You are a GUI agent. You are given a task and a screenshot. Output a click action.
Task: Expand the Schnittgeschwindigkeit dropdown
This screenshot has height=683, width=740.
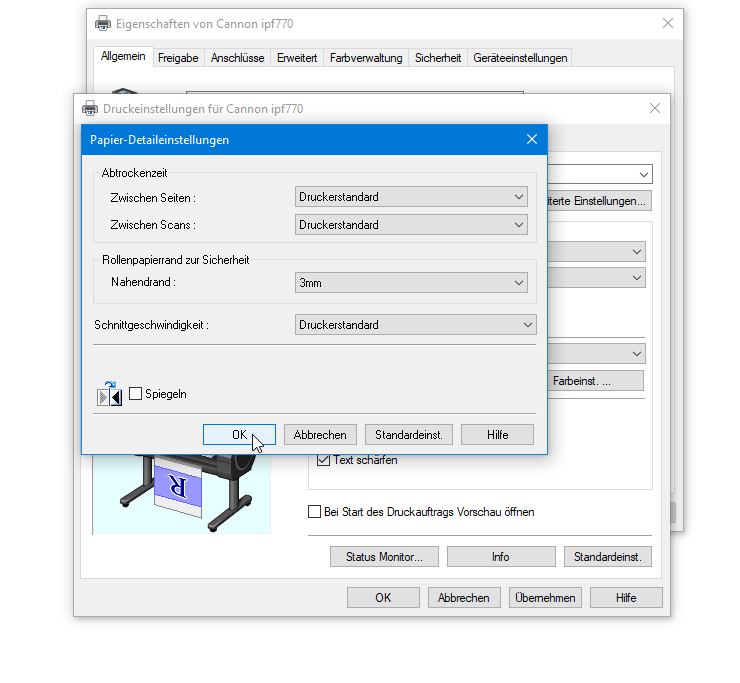(416, 325)
